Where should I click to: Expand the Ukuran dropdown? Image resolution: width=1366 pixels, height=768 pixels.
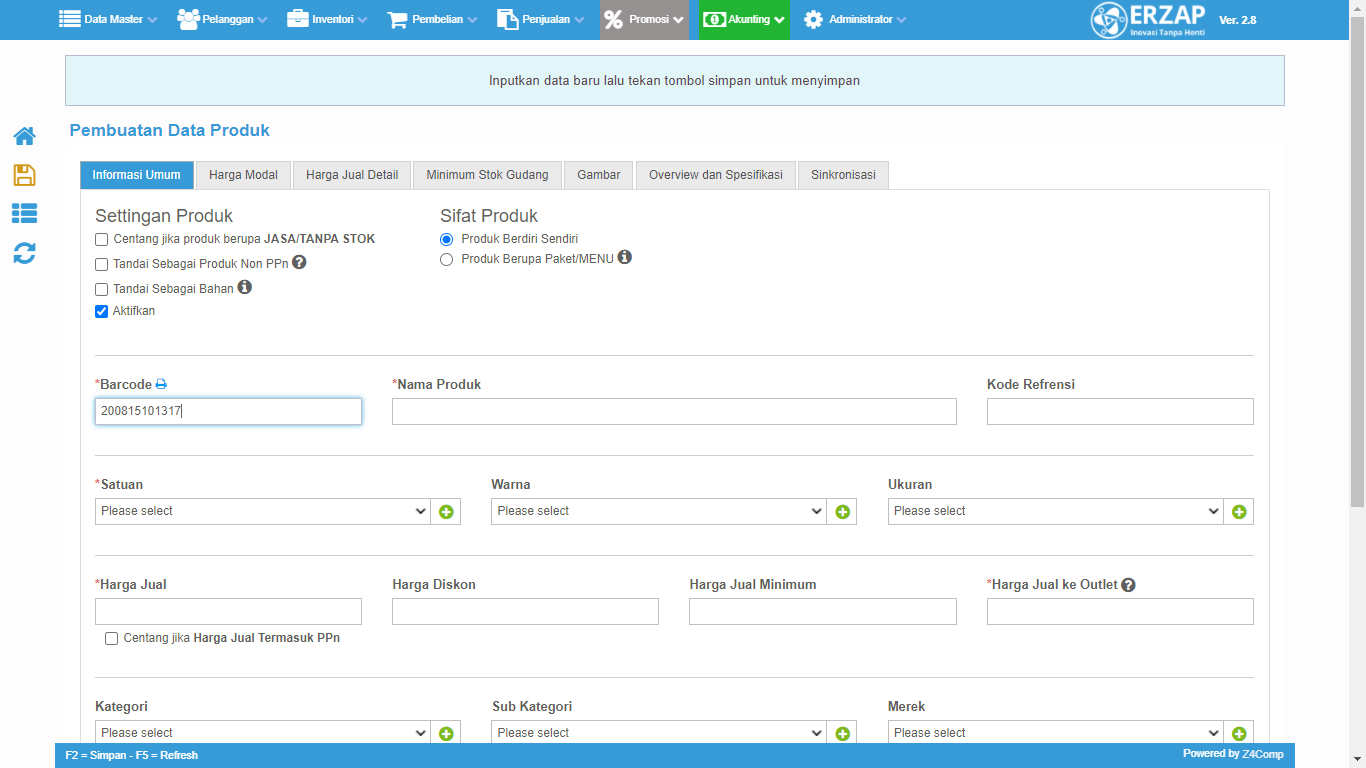click(1055, 512)
